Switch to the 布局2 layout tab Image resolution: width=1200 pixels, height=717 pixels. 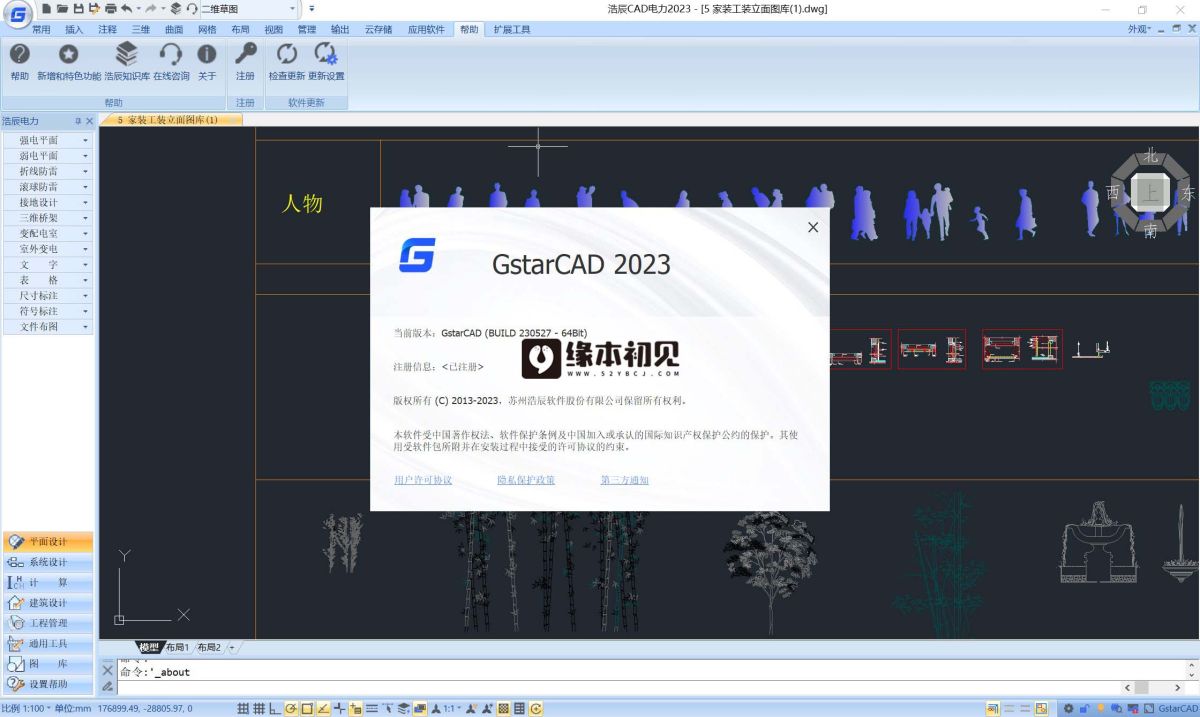[209, 648]
